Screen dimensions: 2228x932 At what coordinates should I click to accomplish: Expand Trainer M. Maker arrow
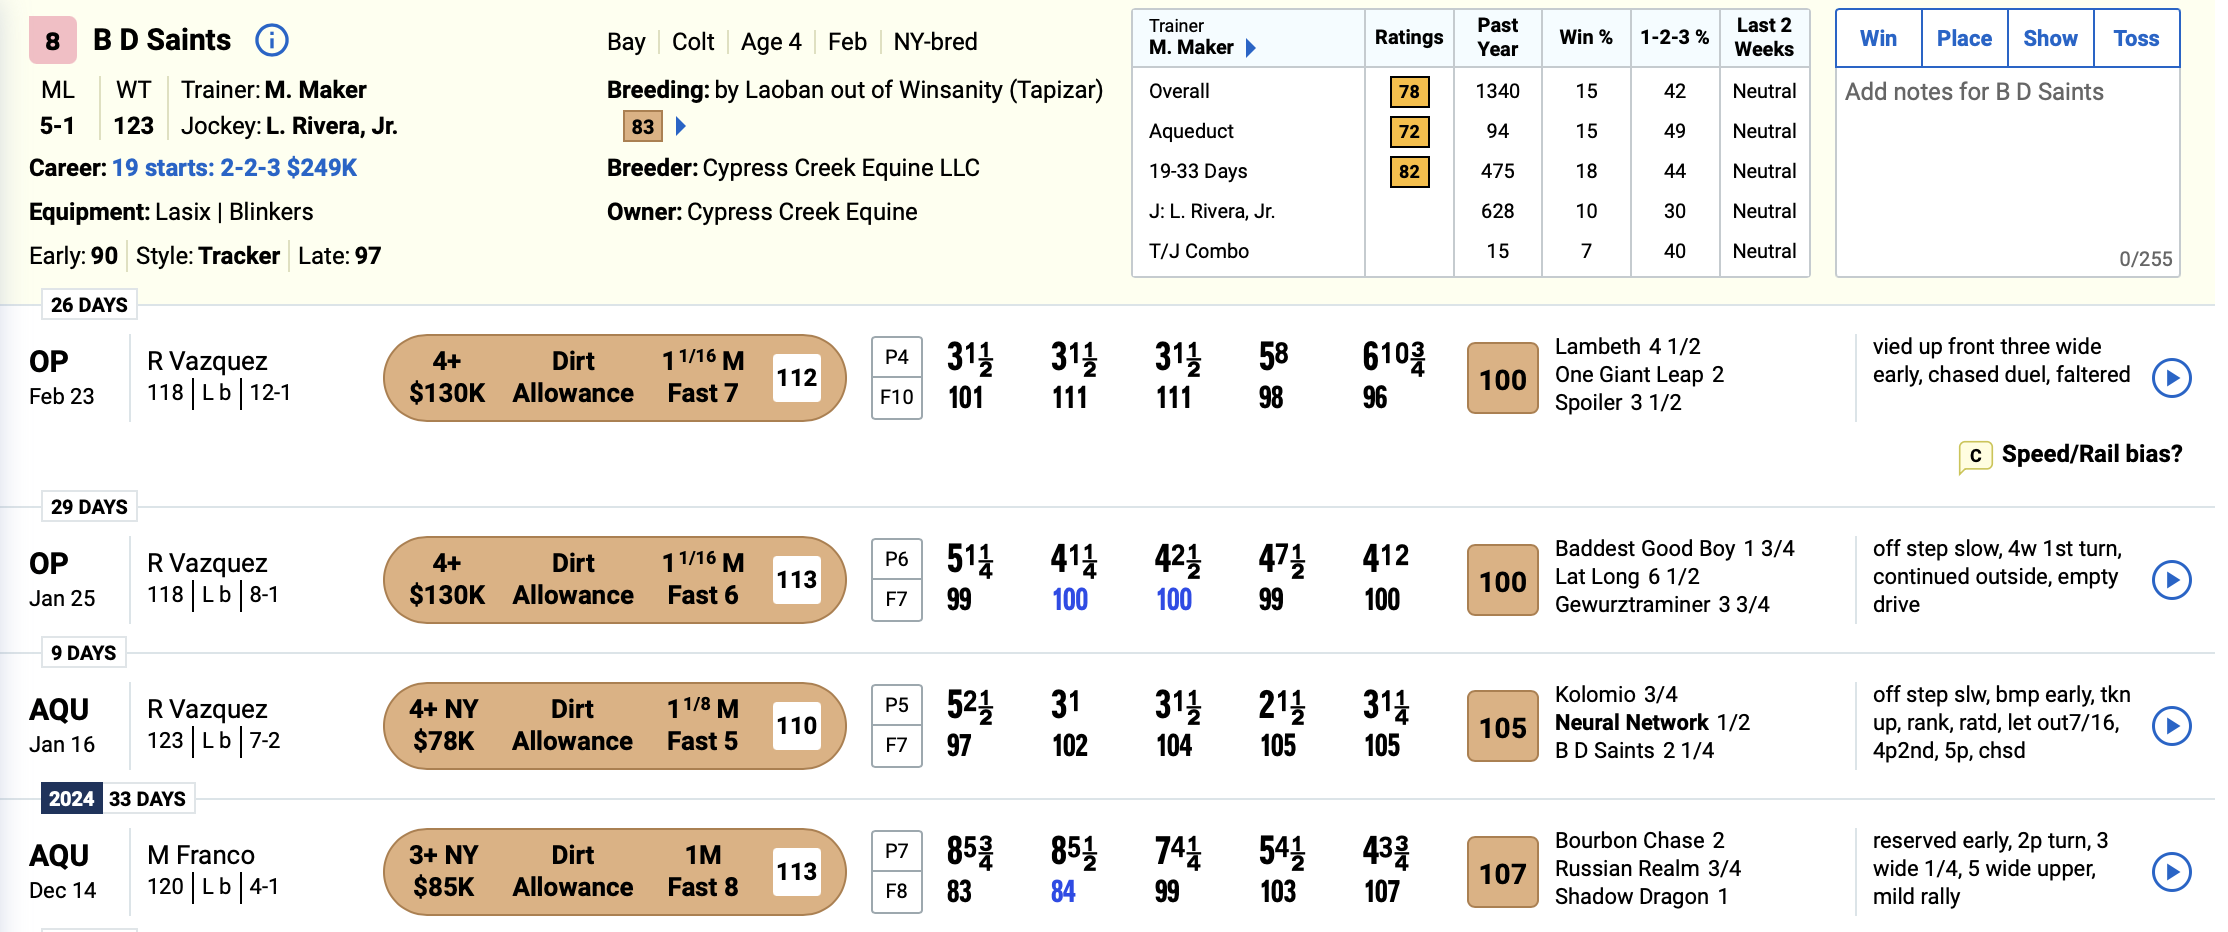tap(1250, 47)
